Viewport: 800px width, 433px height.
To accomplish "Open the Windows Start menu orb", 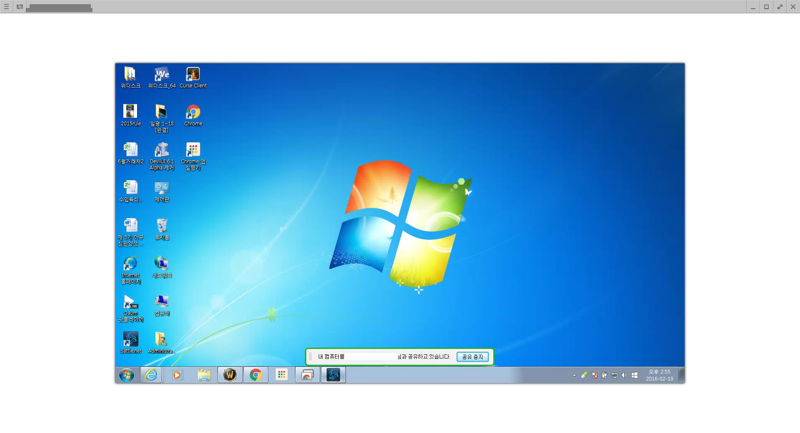I will pyautogui.click(x=127, y=375).
